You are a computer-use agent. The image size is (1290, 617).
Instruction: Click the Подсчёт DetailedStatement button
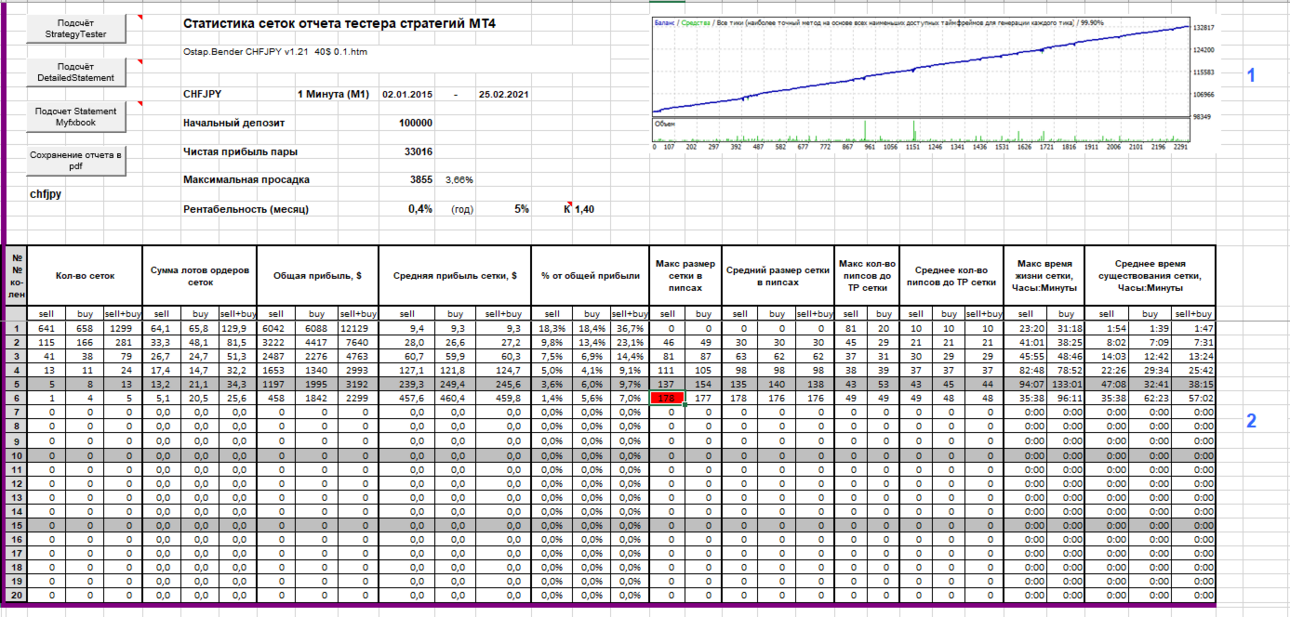(x=76, y=72)
